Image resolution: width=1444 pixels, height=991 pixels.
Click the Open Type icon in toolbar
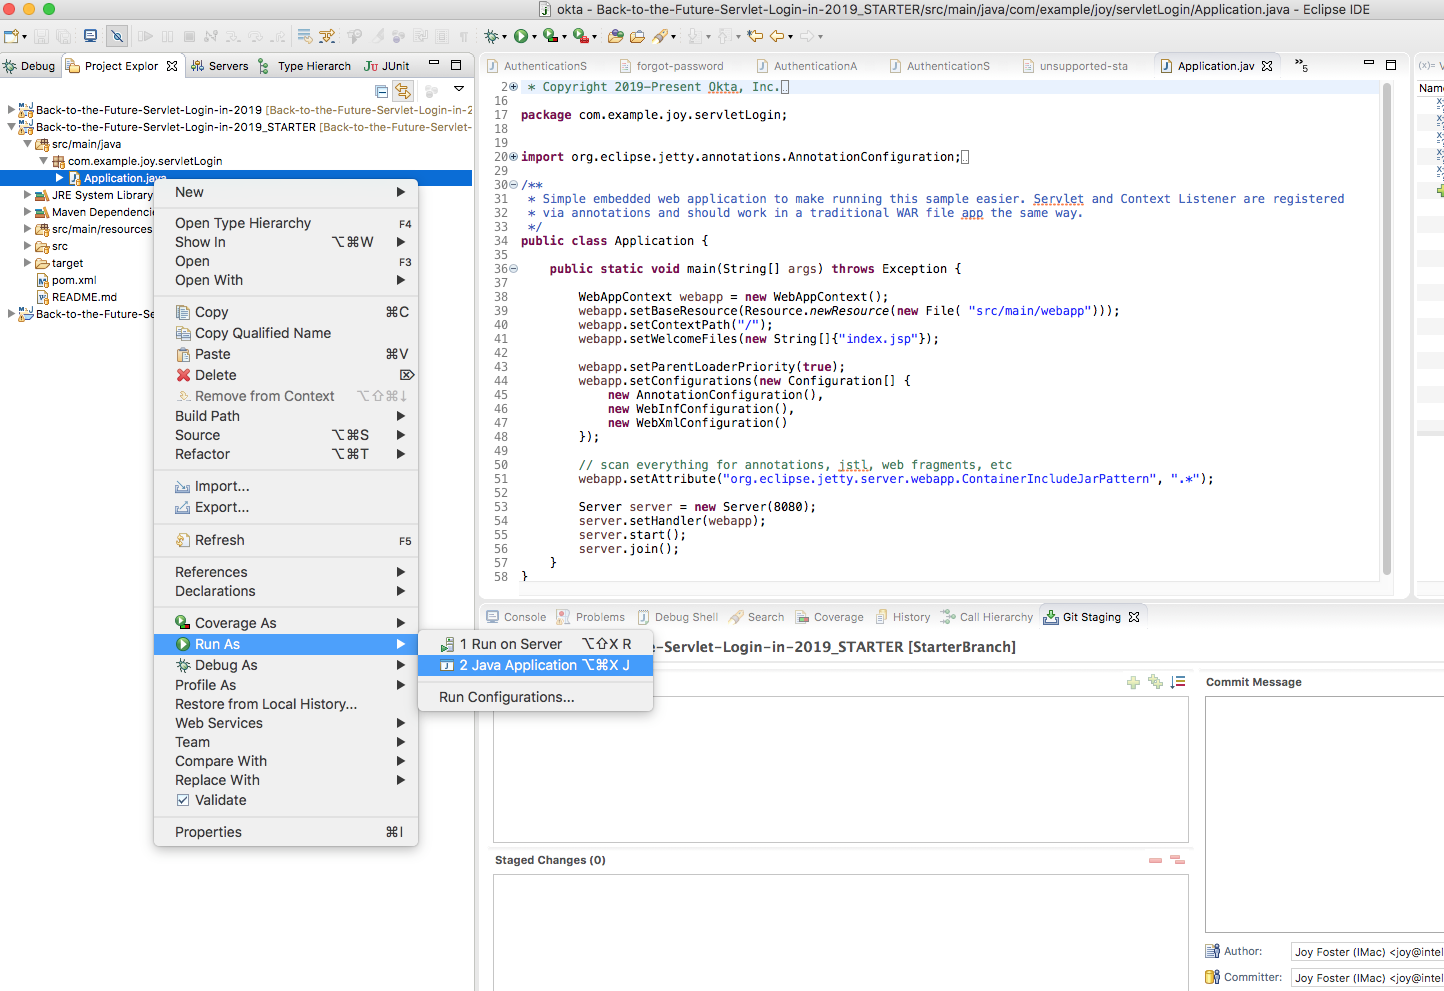(x=615, y=36)
